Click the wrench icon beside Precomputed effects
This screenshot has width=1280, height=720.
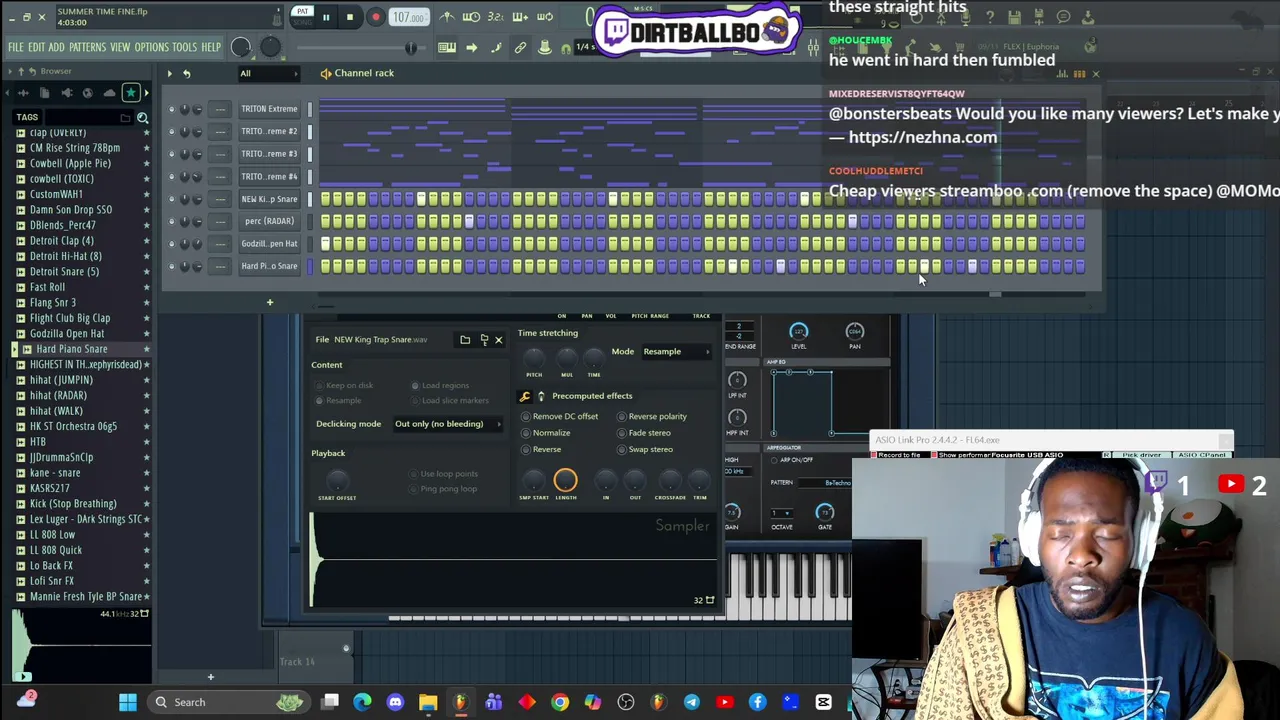(x=524, y=396)
